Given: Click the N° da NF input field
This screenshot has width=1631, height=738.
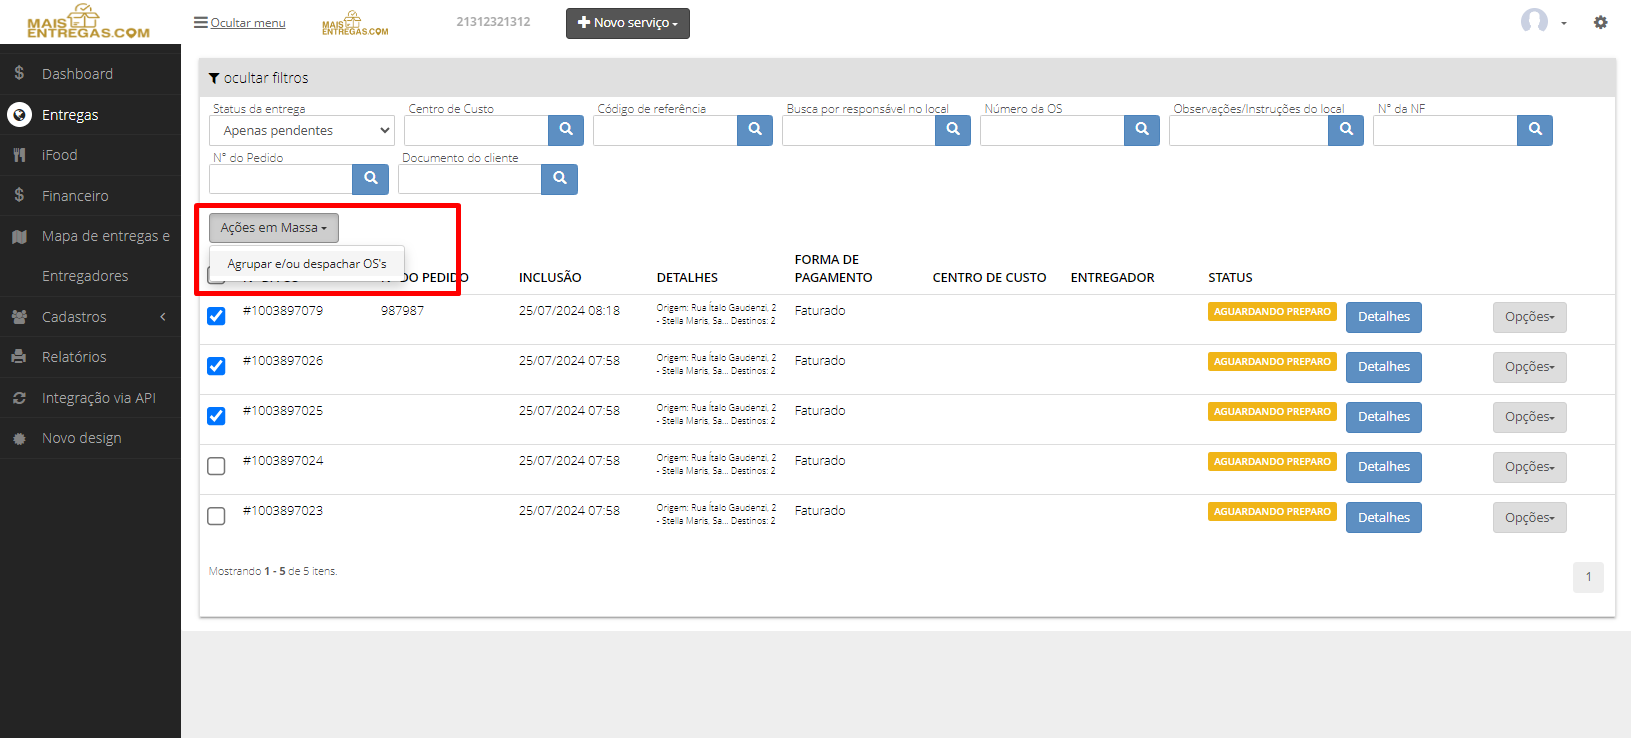Looking at the screenshot, I should click(1445, 130).
